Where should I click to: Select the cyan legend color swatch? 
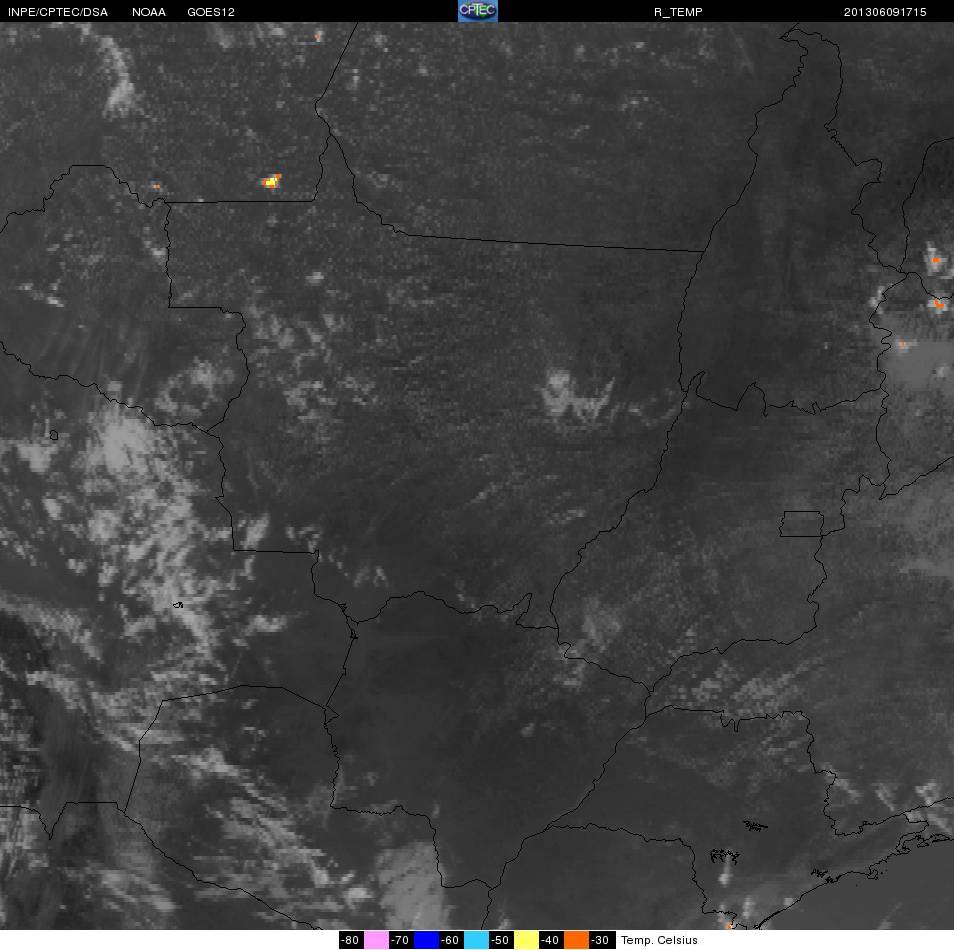point(476,940)
